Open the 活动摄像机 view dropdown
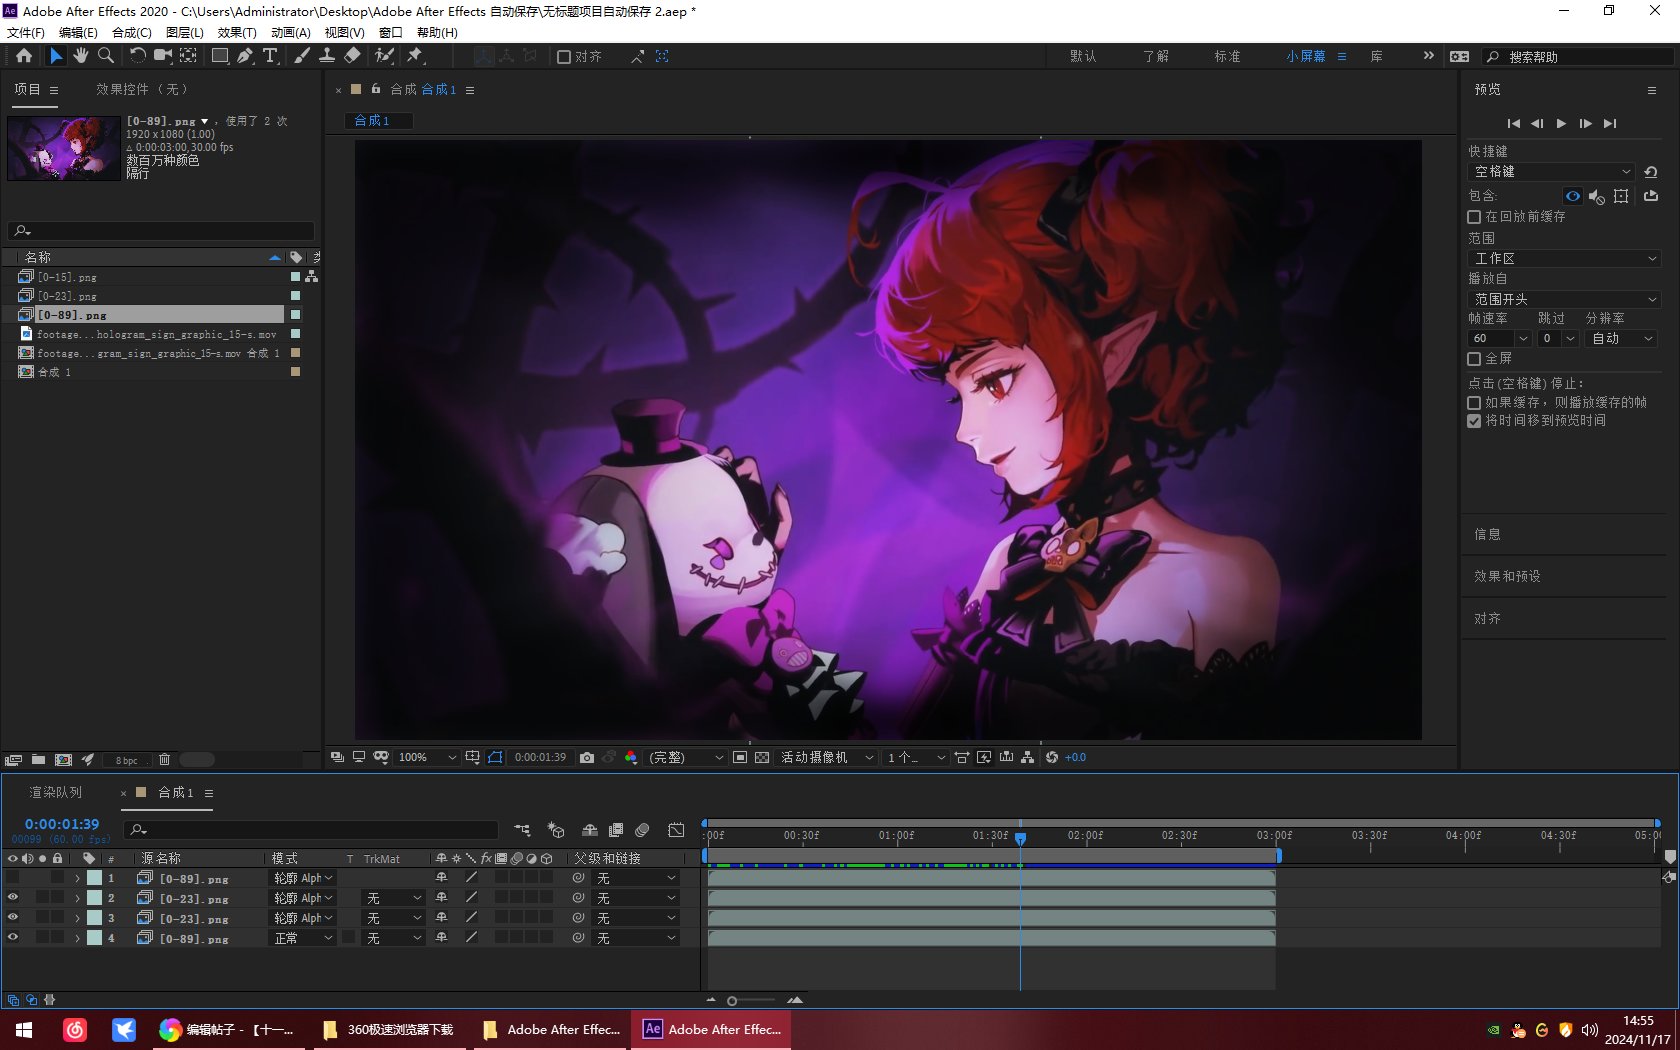The height and width of the screenshot is (1050, 1680). click(827, 758)
